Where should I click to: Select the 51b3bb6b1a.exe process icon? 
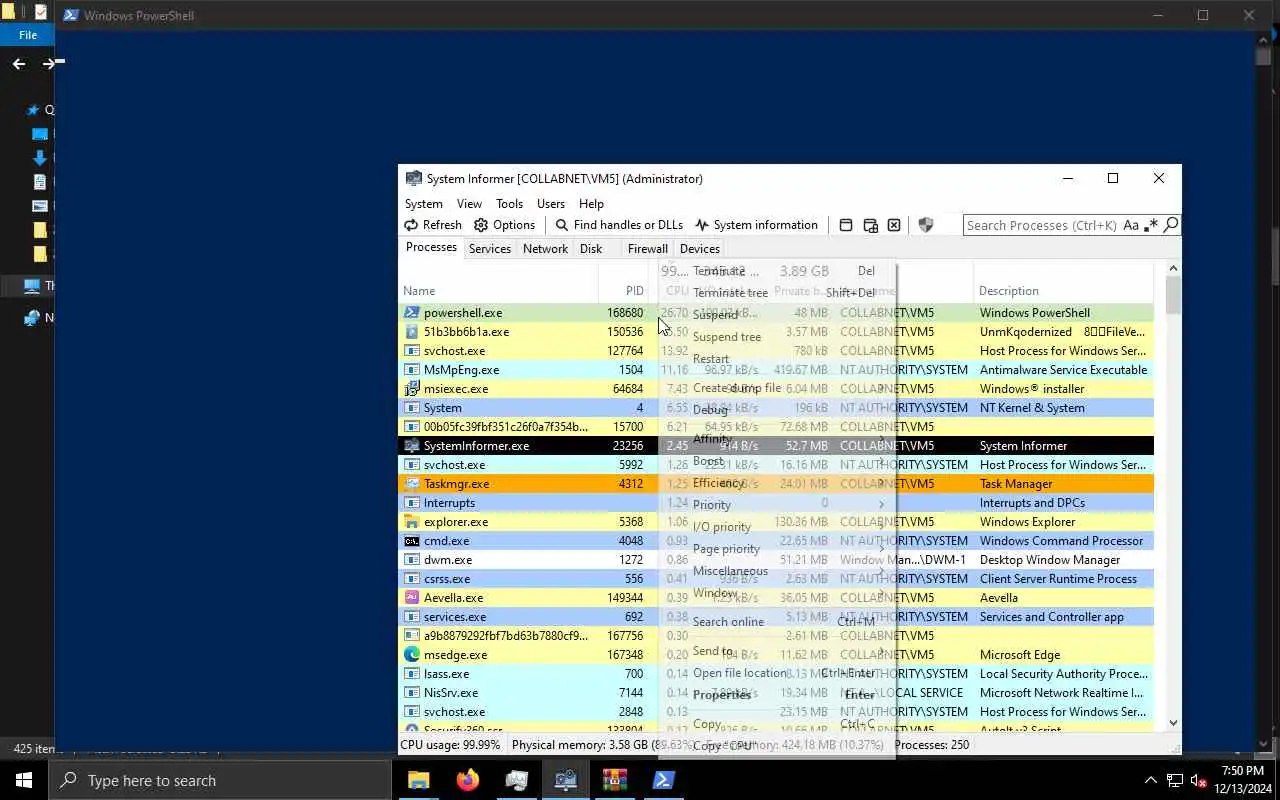click(411, 332)
